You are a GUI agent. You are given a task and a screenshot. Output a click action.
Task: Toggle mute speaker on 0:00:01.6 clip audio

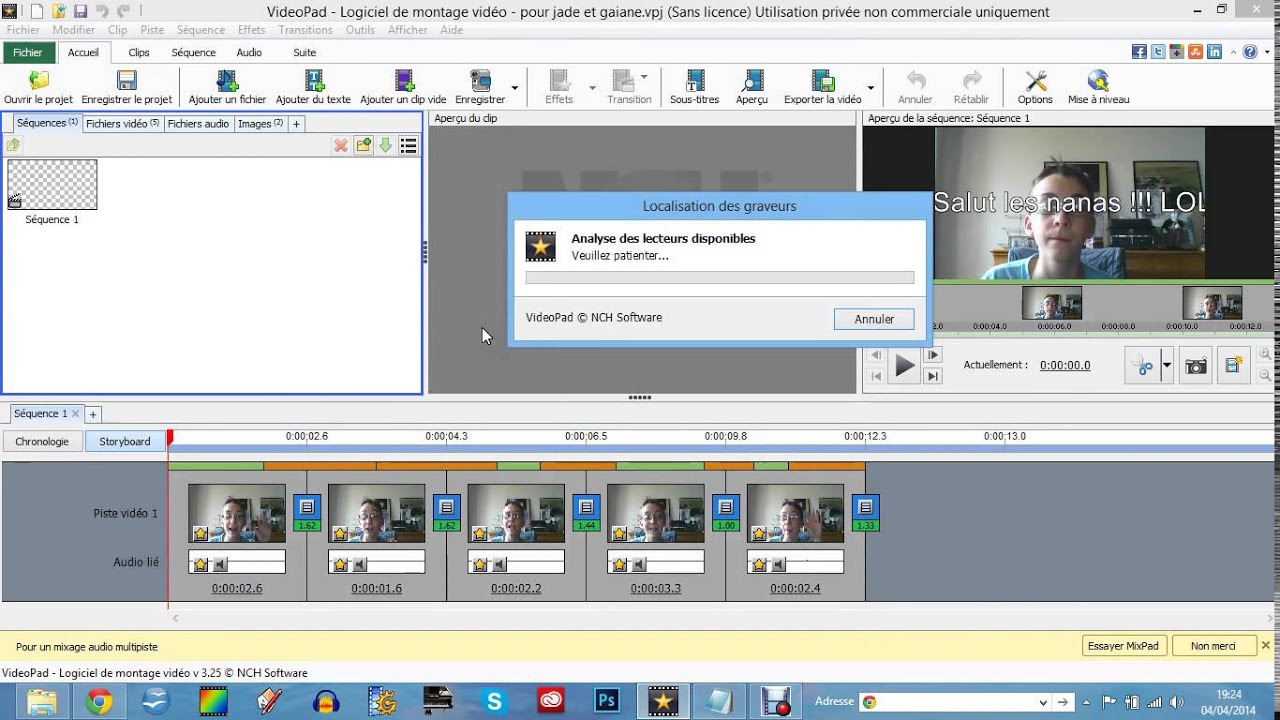[359, 564]
